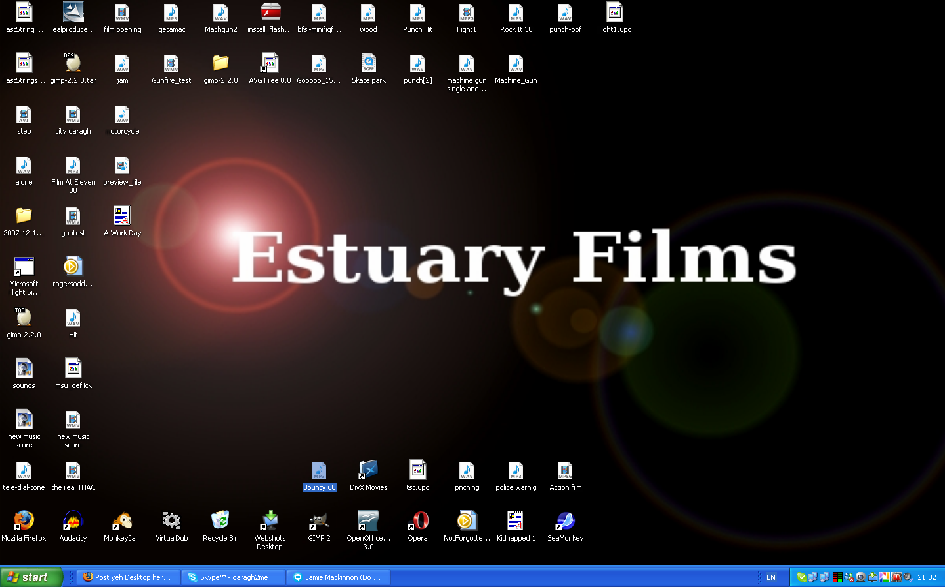Open Audacity audio editor
Screen dimensions: 946x587
point(72,522)
